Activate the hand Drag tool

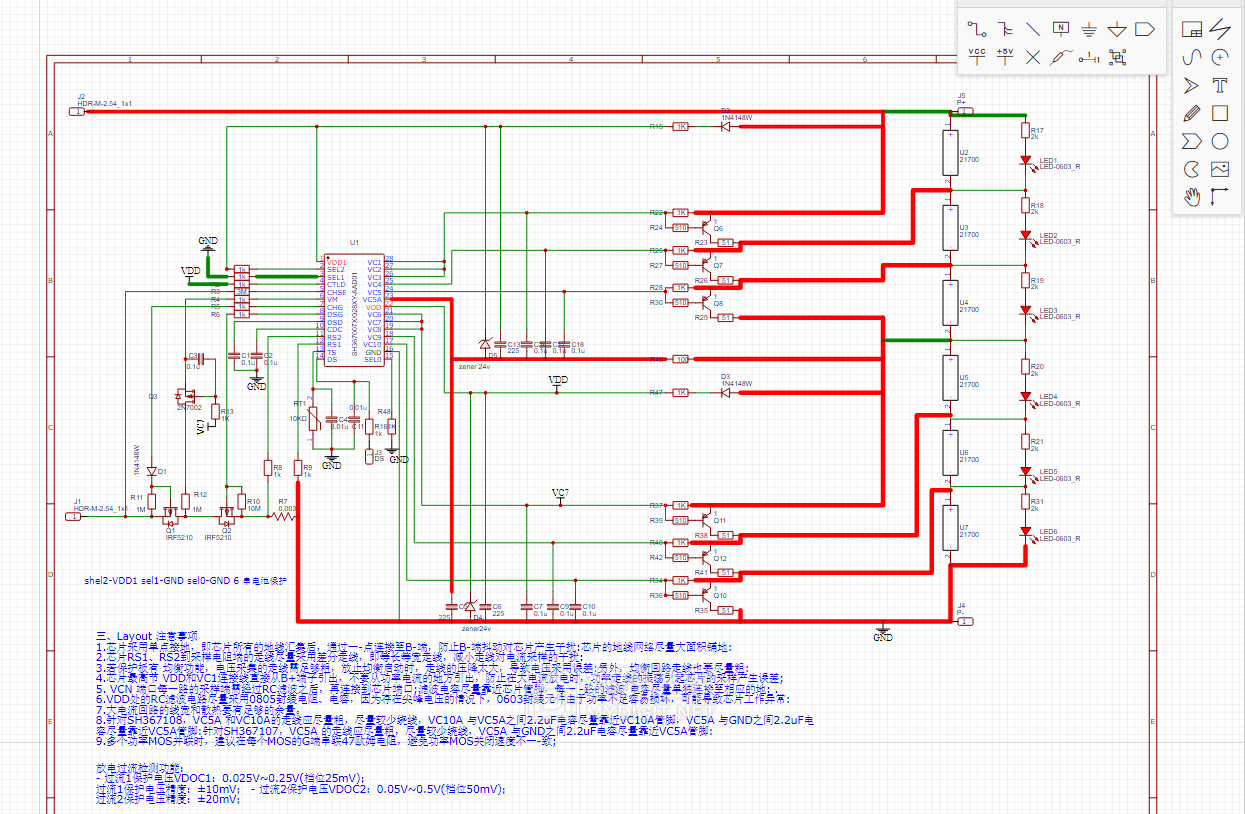coord(1191,197)
